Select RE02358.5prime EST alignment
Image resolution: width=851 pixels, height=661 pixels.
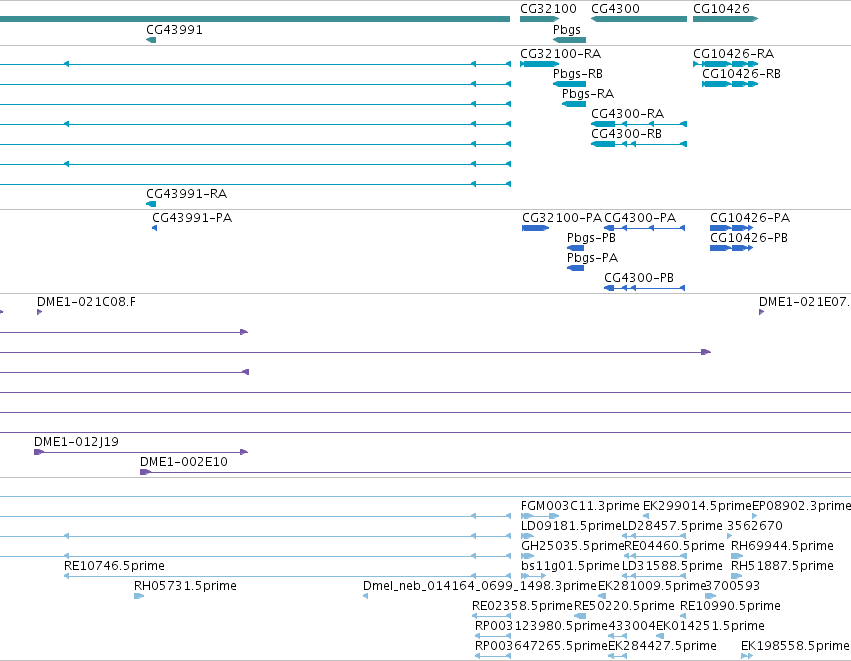[x=491, y=616]
